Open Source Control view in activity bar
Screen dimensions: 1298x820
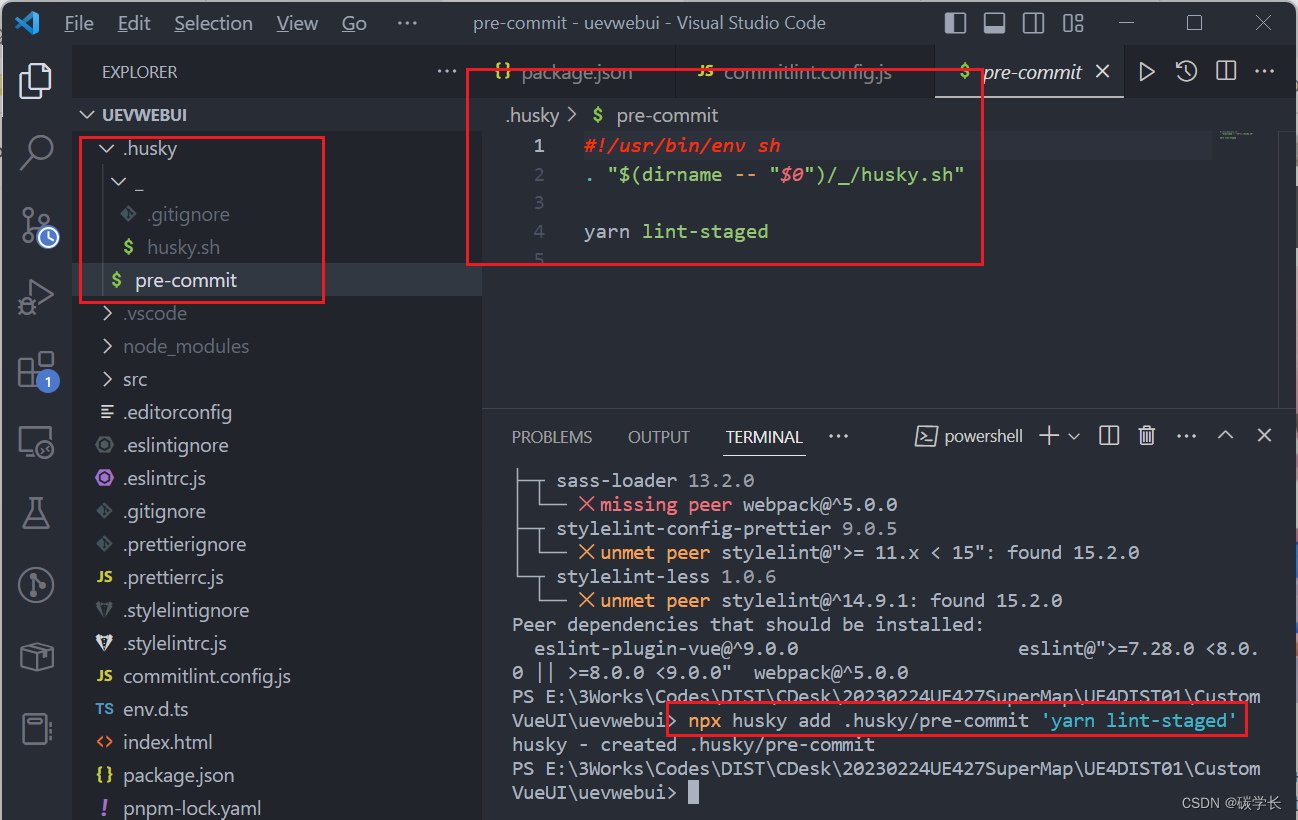pyautogui.click(x=38, y=227)
